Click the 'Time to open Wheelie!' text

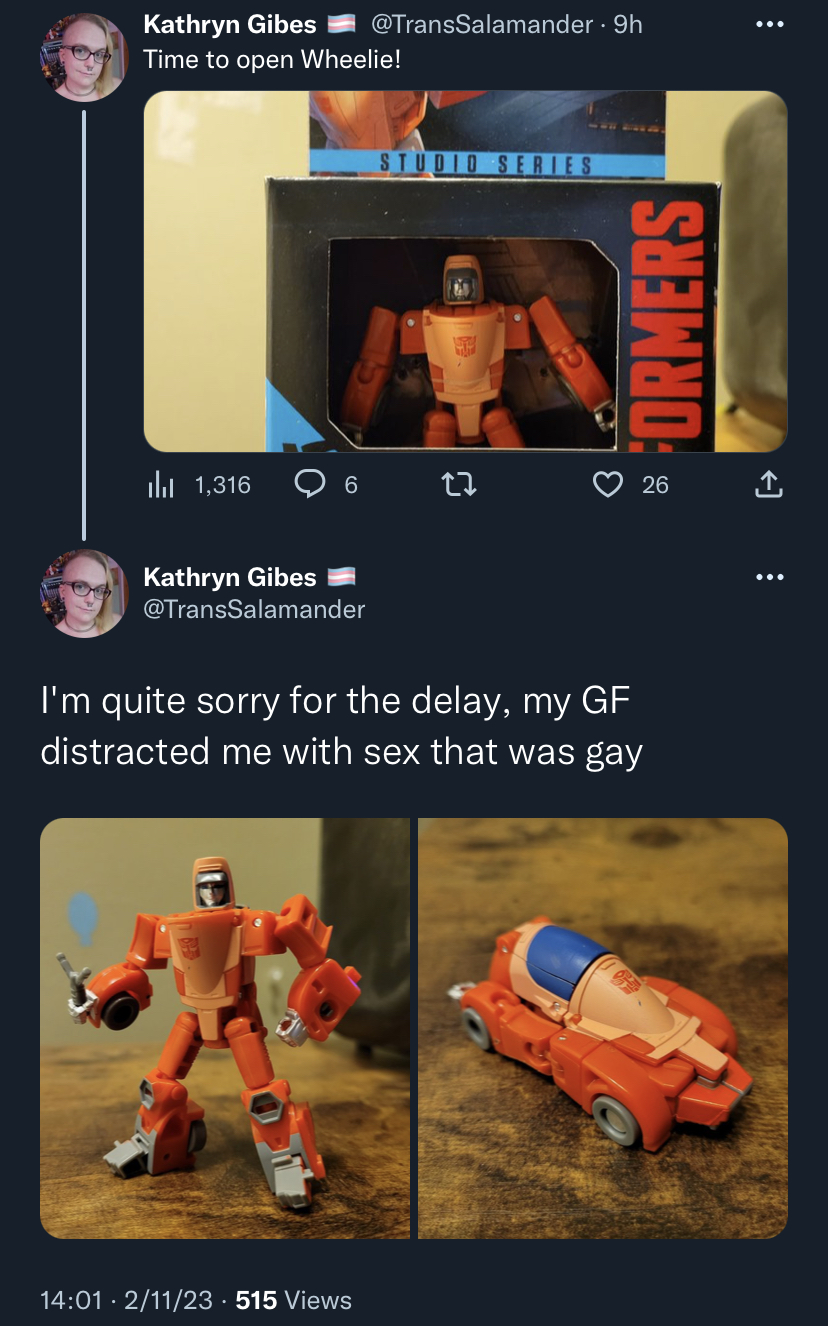(272, 59)
